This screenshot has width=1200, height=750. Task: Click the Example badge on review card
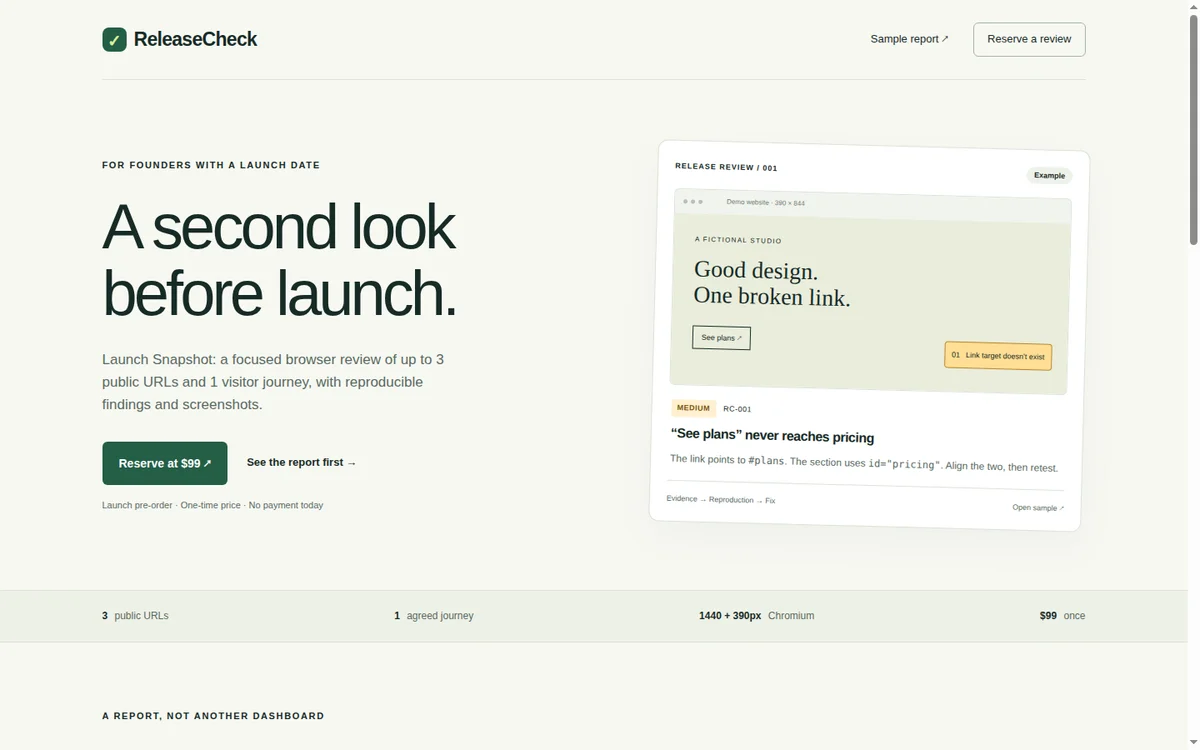click(1049, 175)
